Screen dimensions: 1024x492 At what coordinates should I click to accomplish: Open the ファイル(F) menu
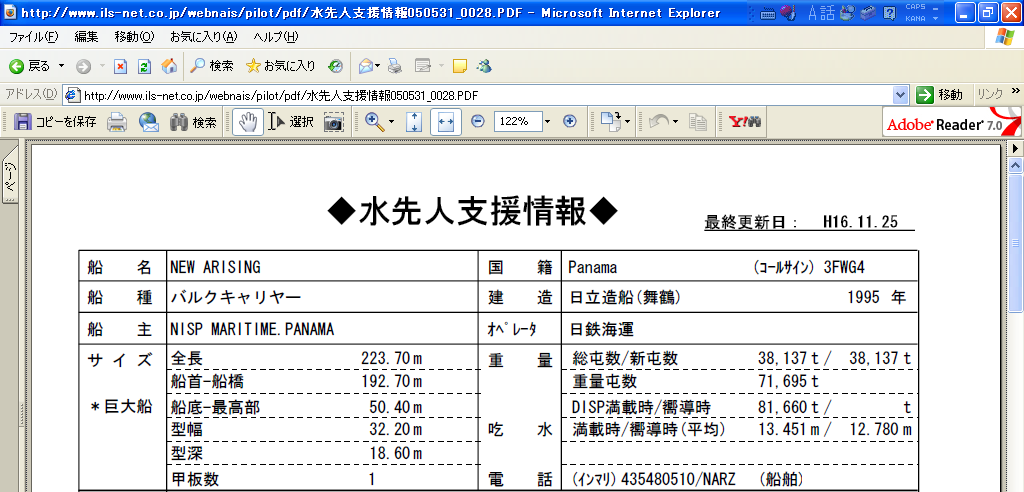coord(33,37)
